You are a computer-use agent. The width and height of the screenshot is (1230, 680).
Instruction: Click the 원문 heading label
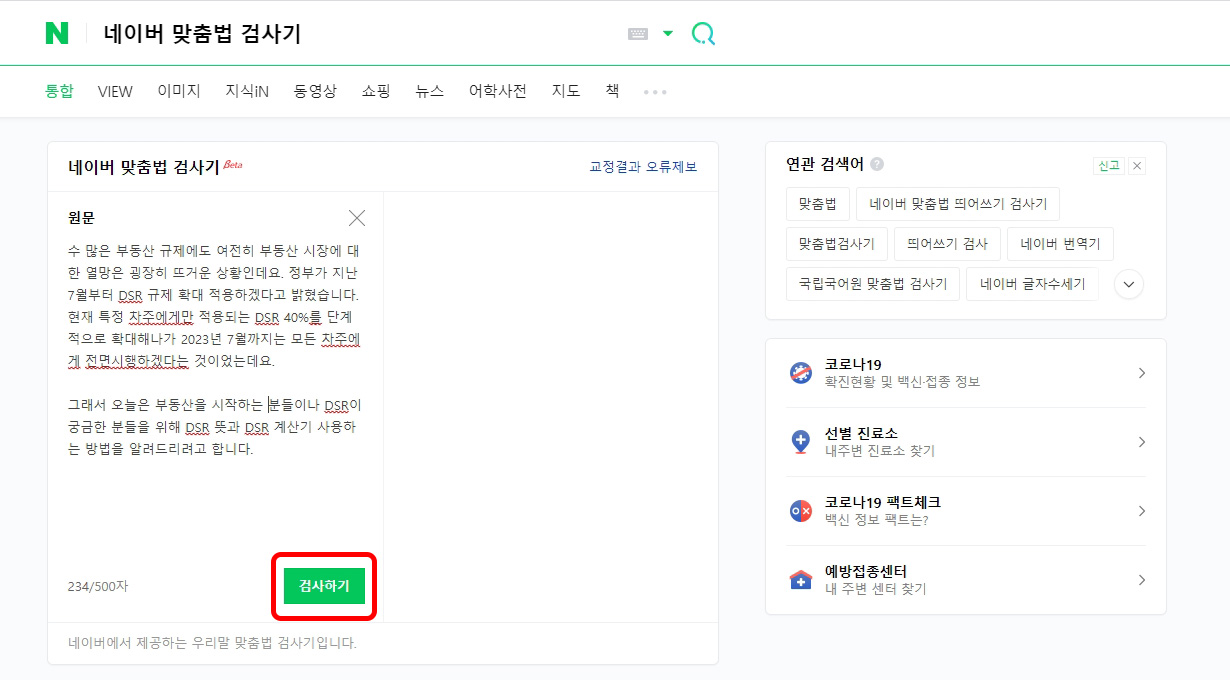[x=82, y=218]
